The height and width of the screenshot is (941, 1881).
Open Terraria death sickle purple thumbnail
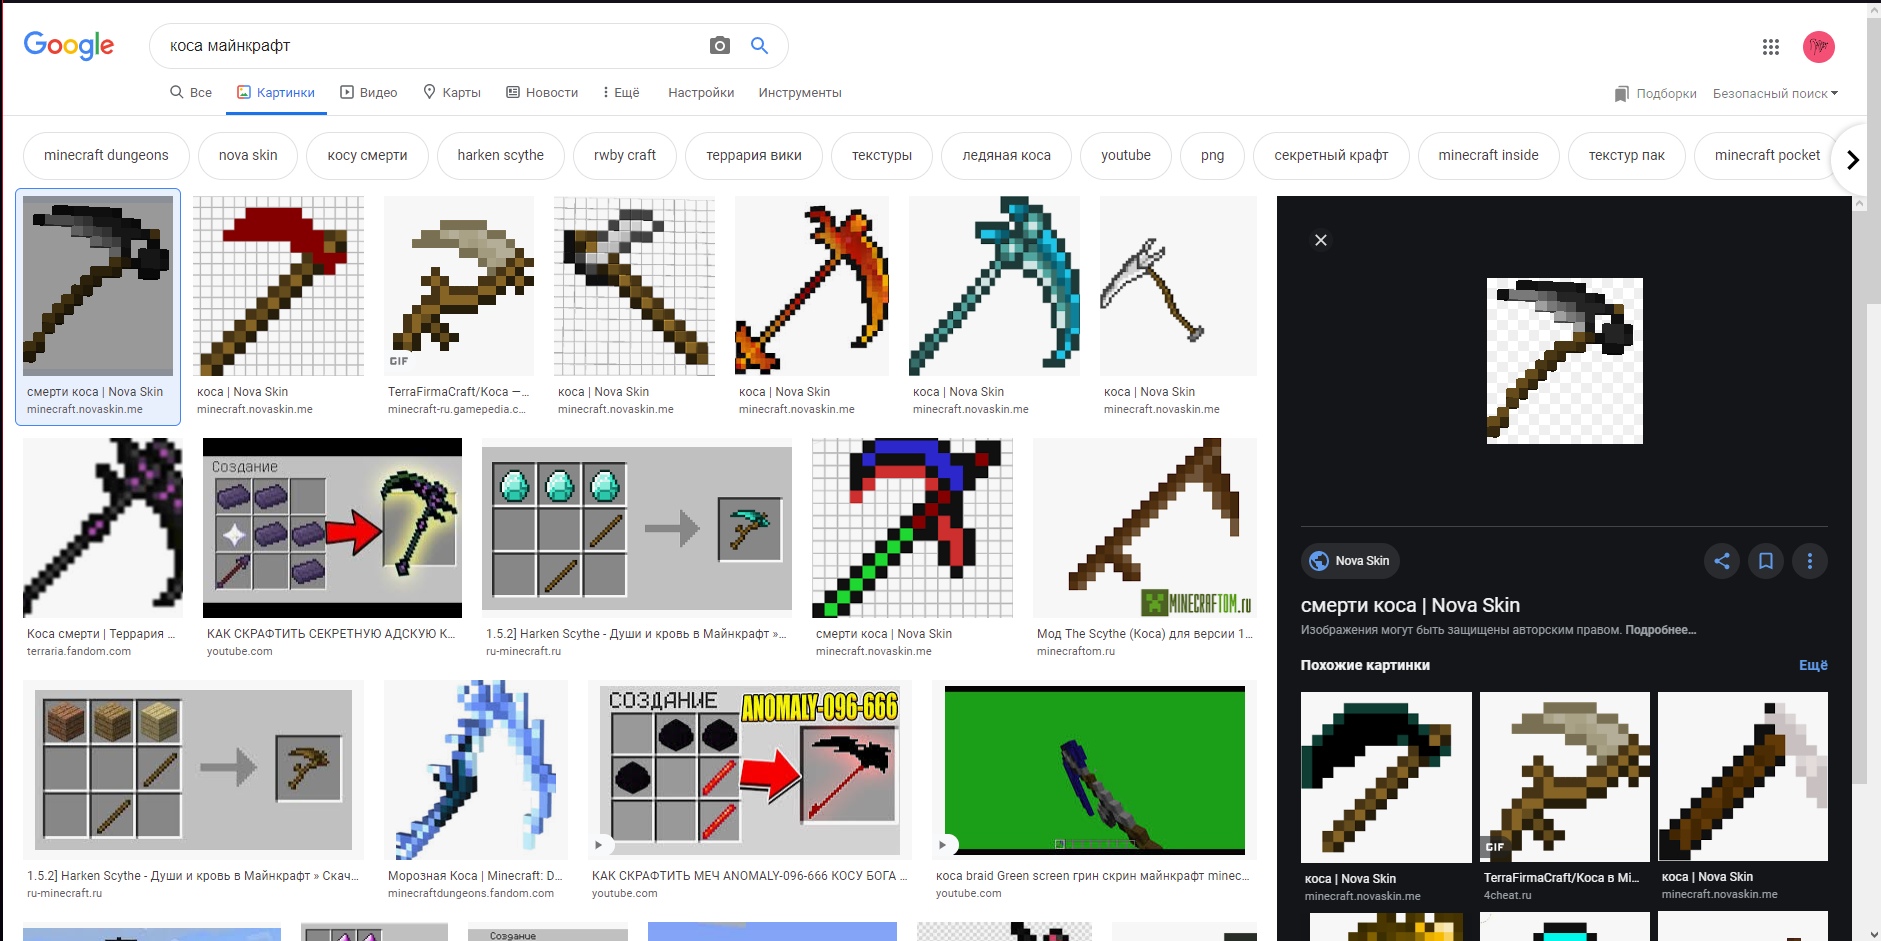click(103, 528)
